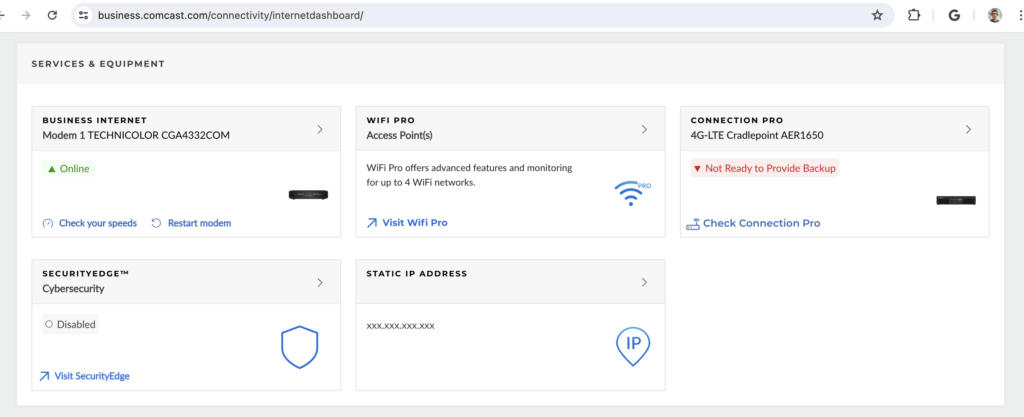This screenshot has height=417, width=1024.
Task: Expand the Connection Pro card chevron
Action: tap(968, 129)
